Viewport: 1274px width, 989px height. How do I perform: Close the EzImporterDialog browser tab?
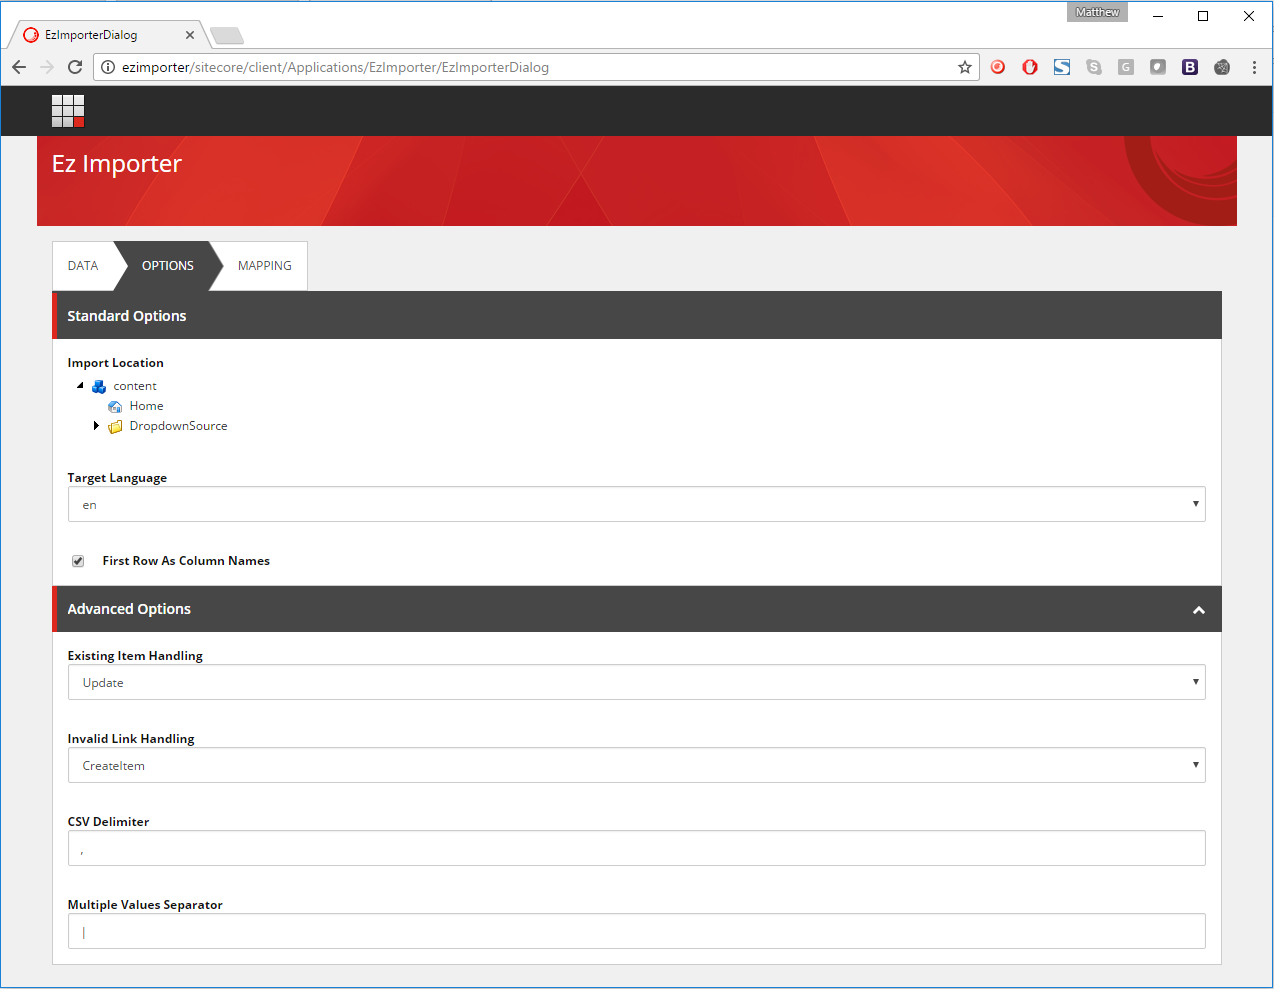pos(190,35)
